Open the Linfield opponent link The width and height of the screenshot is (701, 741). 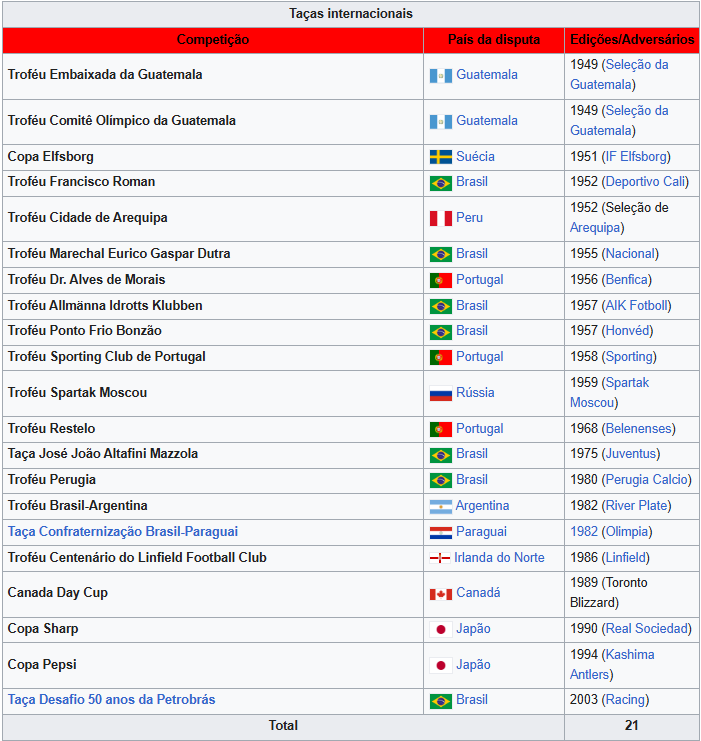pyautogui.click(x=626, y=558)
